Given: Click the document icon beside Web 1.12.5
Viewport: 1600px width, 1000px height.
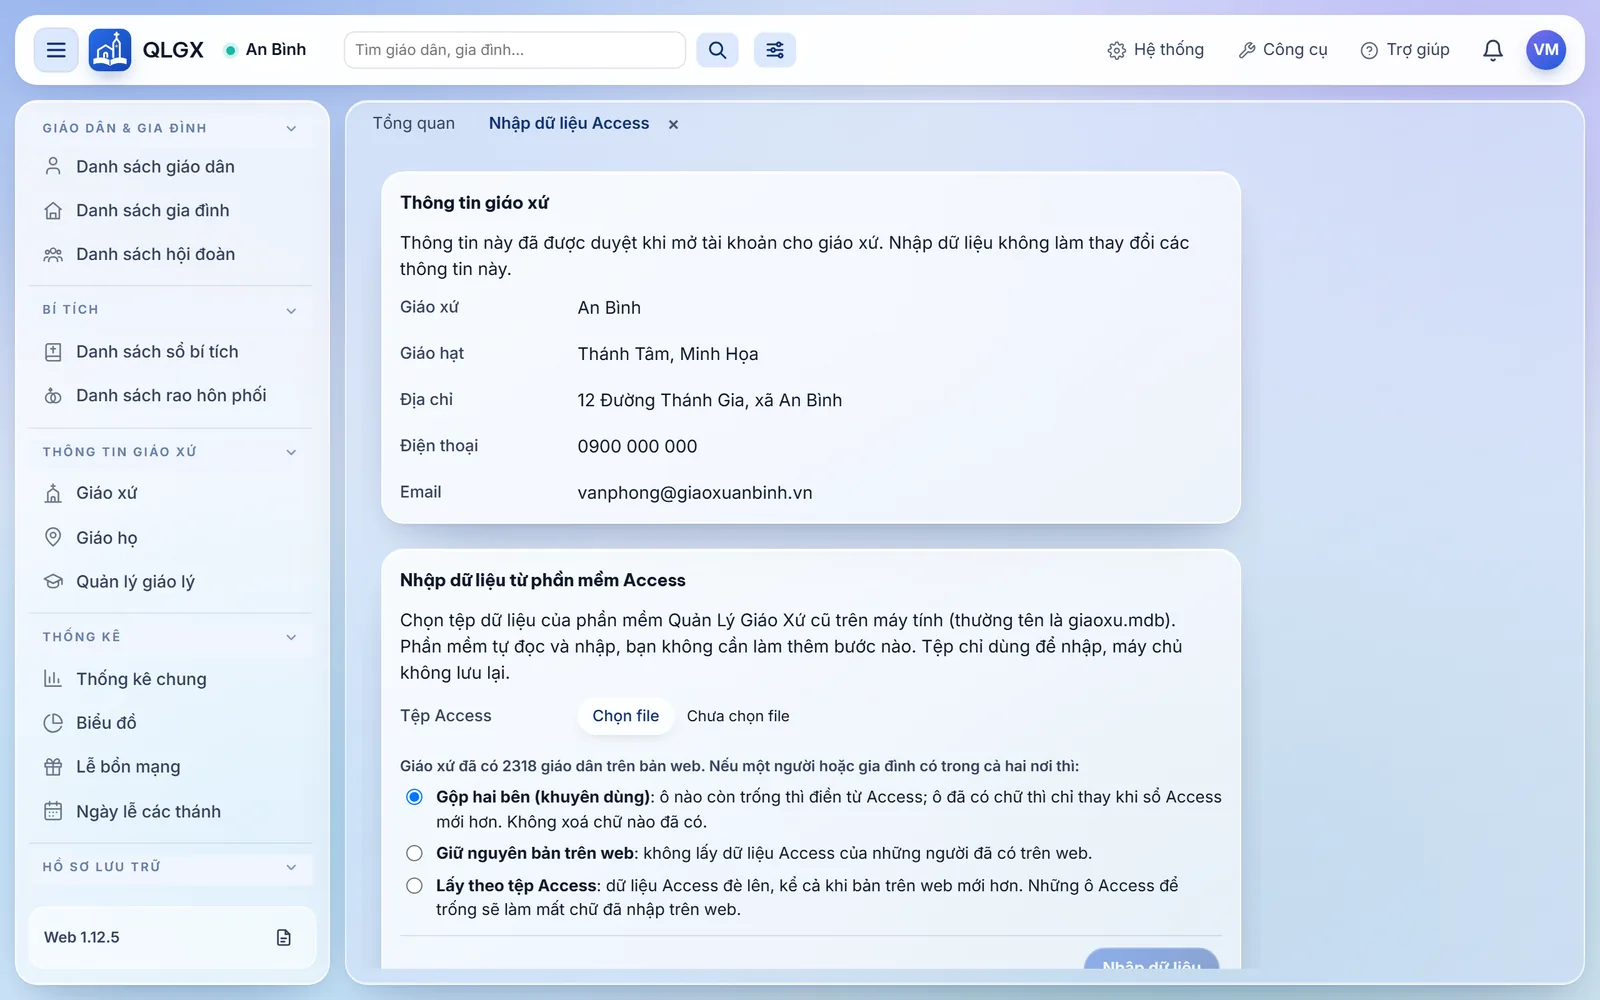Looking at the screenshot, I should (x=284, y=938).
